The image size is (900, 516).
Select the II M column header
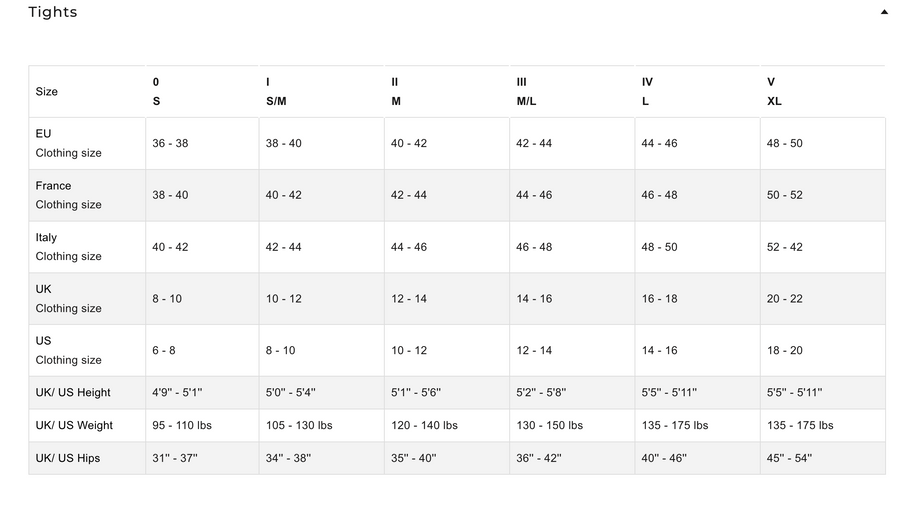pos(396,91)
